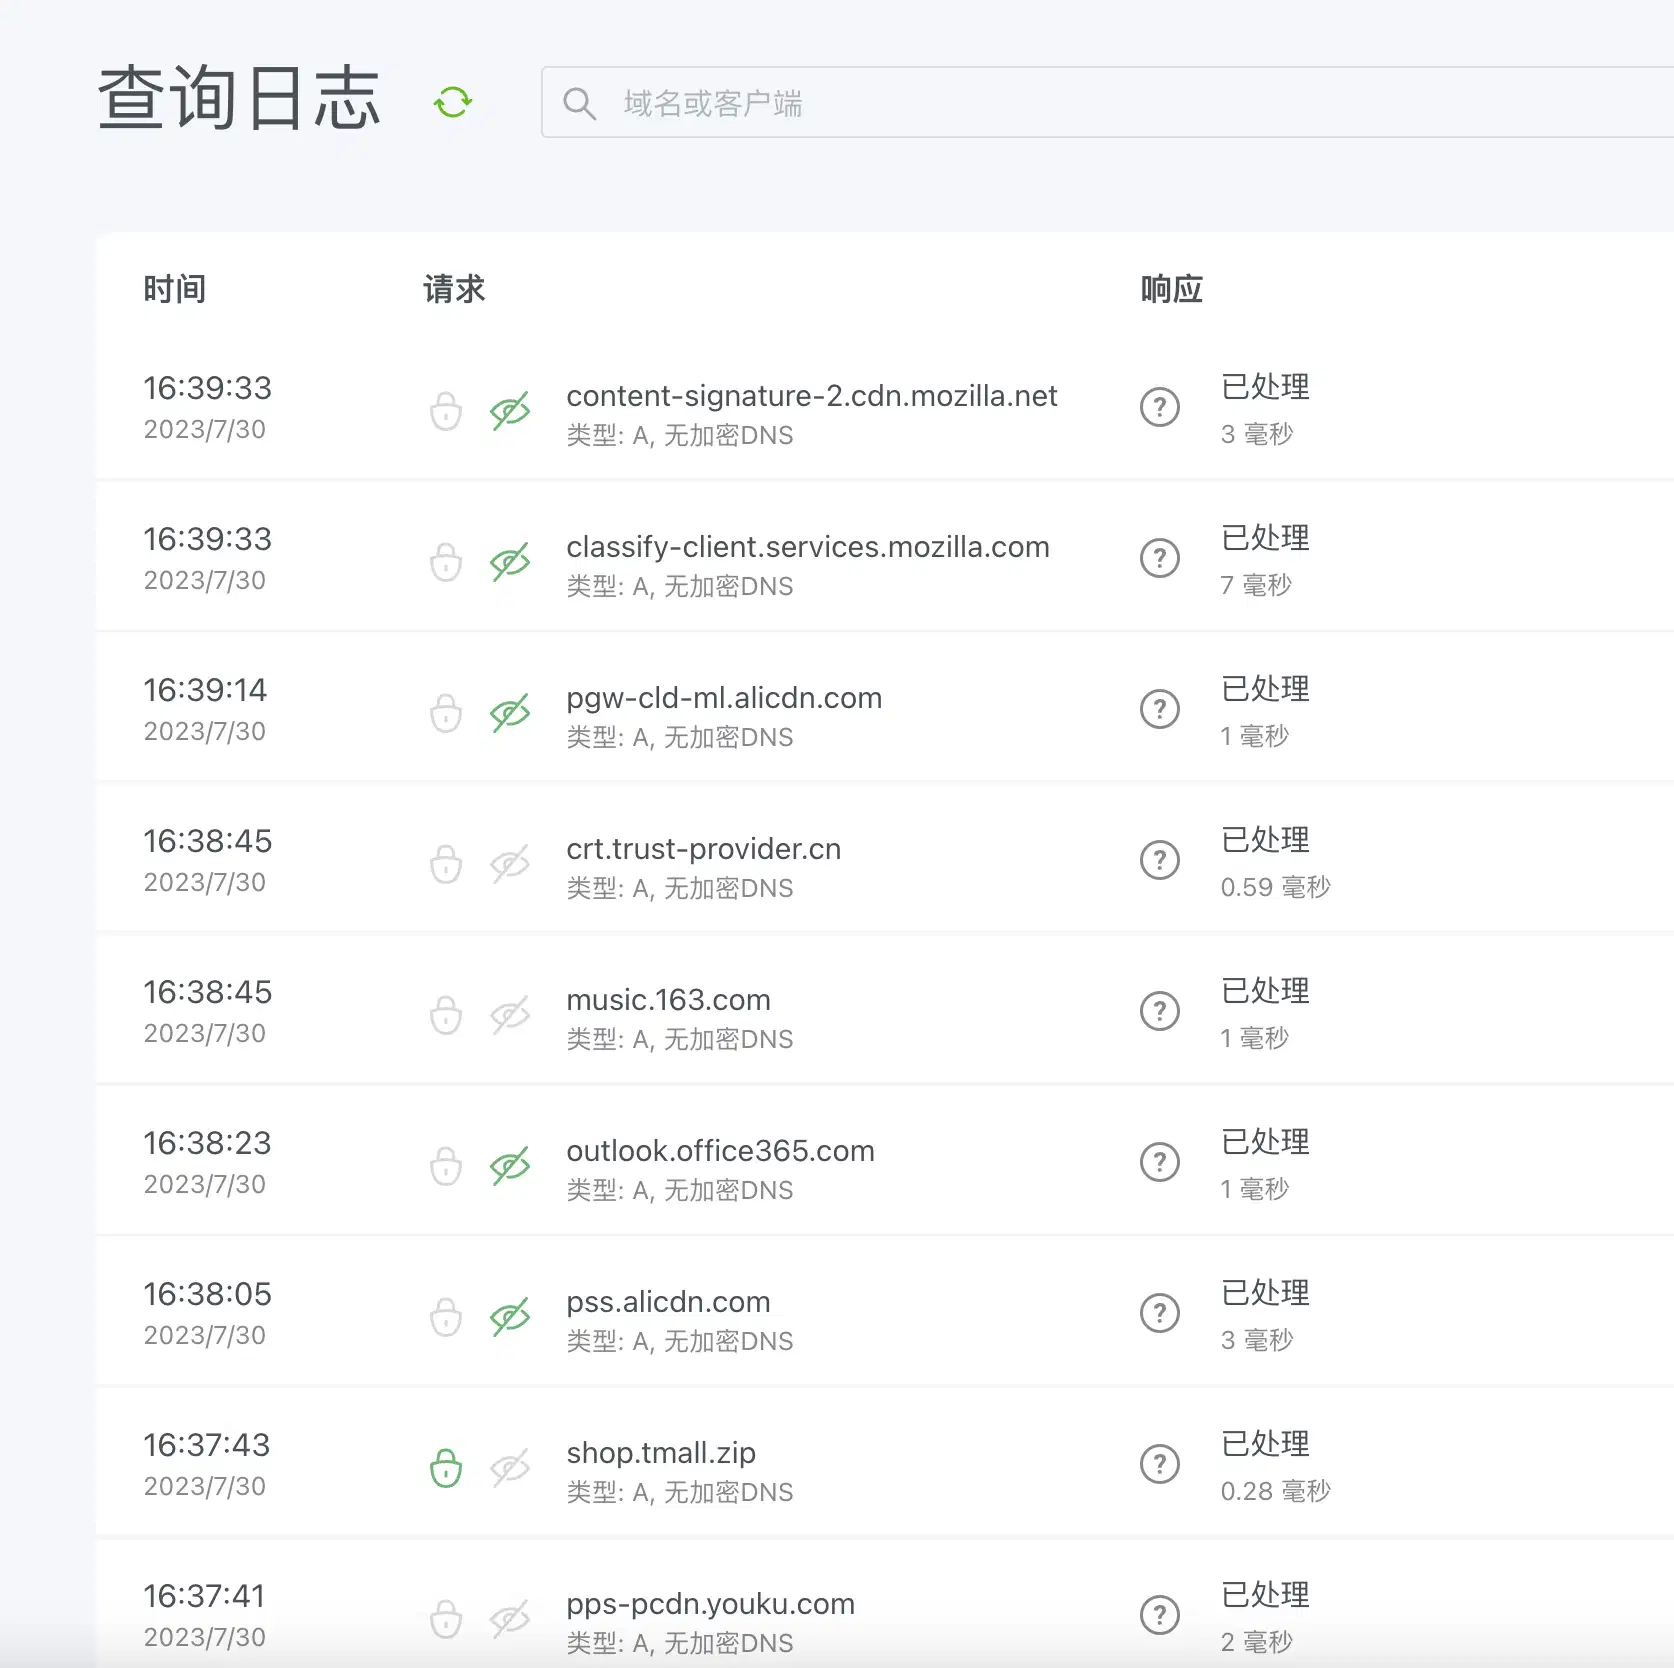Click the 响应 column header
Image resolution: width=1674 pixels, height=1668 pixels.
pyautogui.click(x=1171, y=289)
